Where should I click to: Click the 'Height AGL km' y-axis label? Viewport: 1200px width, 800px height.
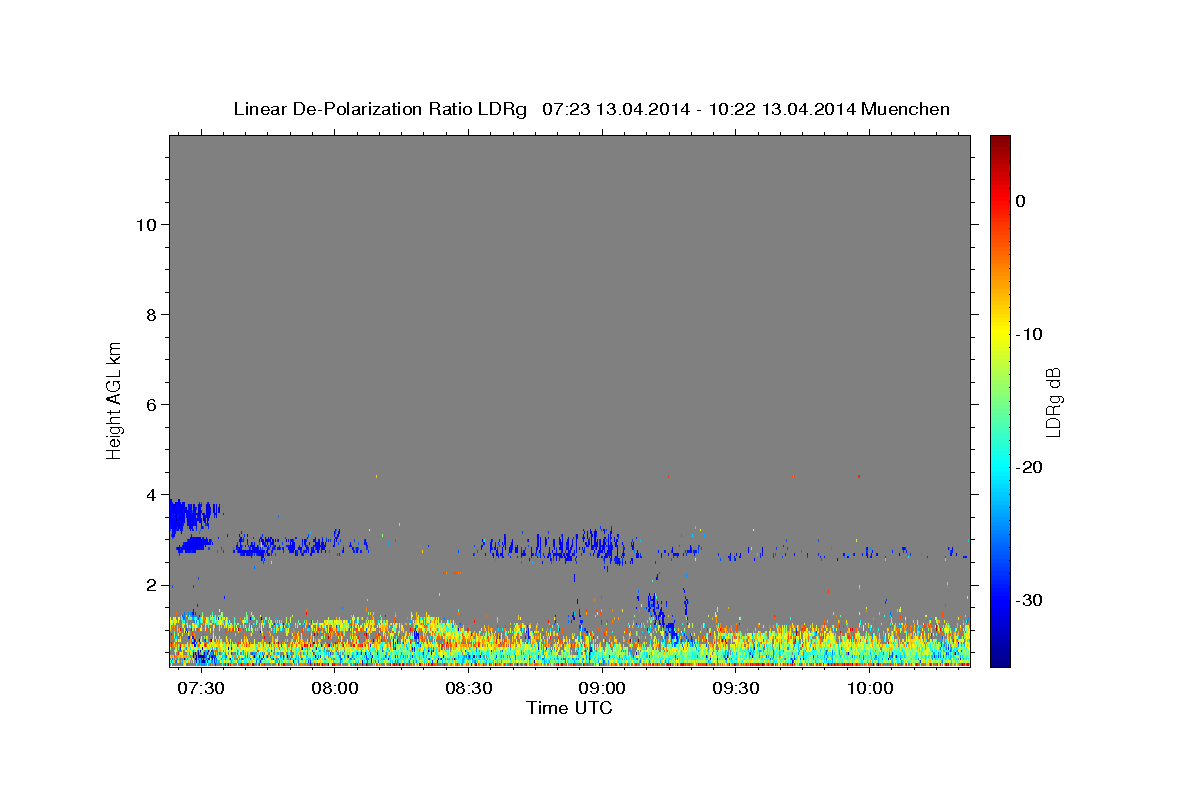[x=115, y=399]
